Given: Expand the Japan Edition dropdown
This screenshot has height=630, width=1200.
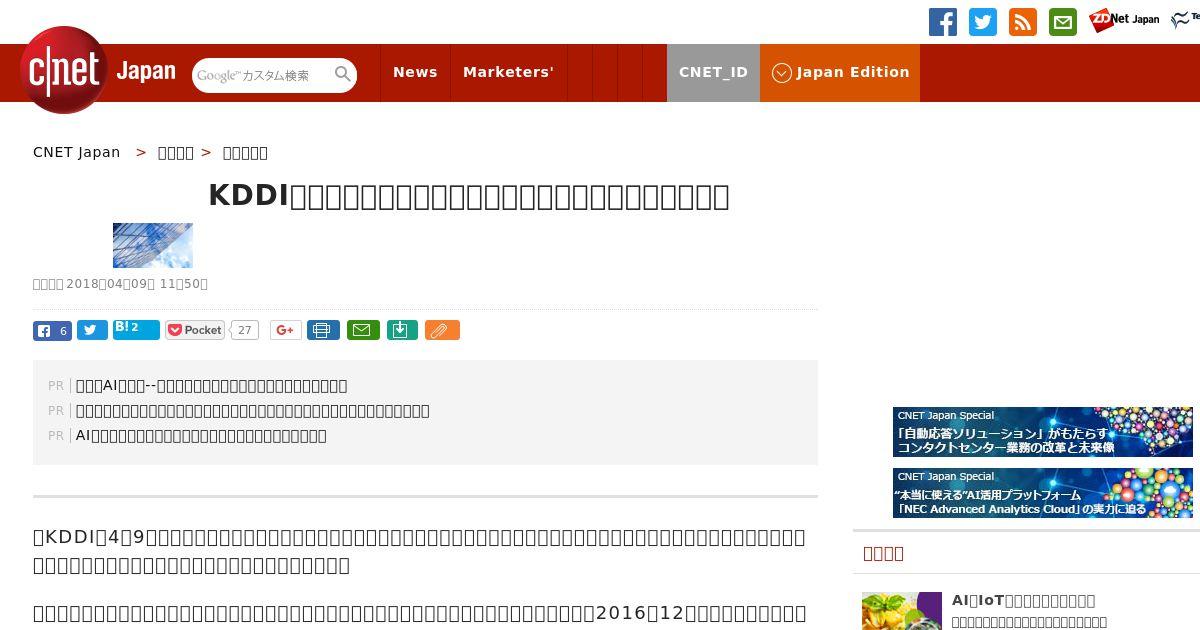Looking at the screenshot, I should coord(840,72).
